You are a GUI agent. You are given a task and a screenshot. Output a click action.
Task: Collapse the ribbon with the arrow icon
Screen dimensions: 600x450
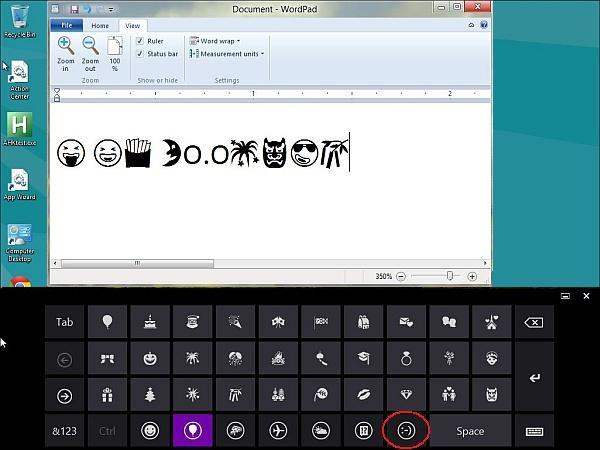471,25
